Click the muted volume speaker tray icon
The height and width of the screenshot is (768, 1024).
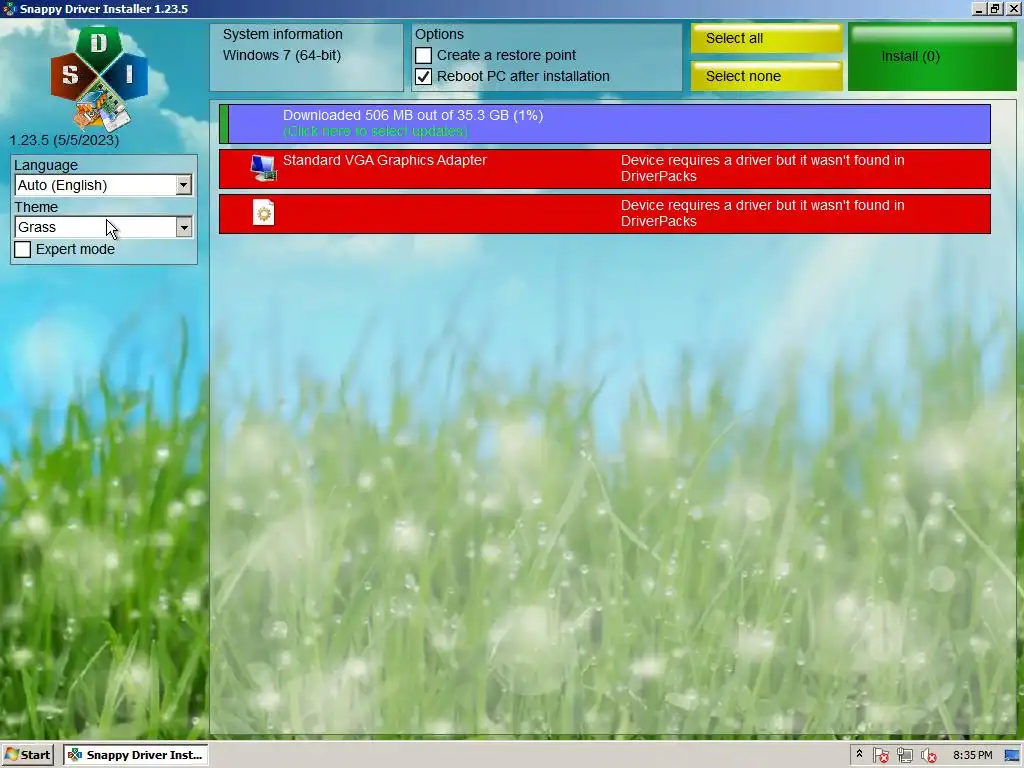point(929,755)
